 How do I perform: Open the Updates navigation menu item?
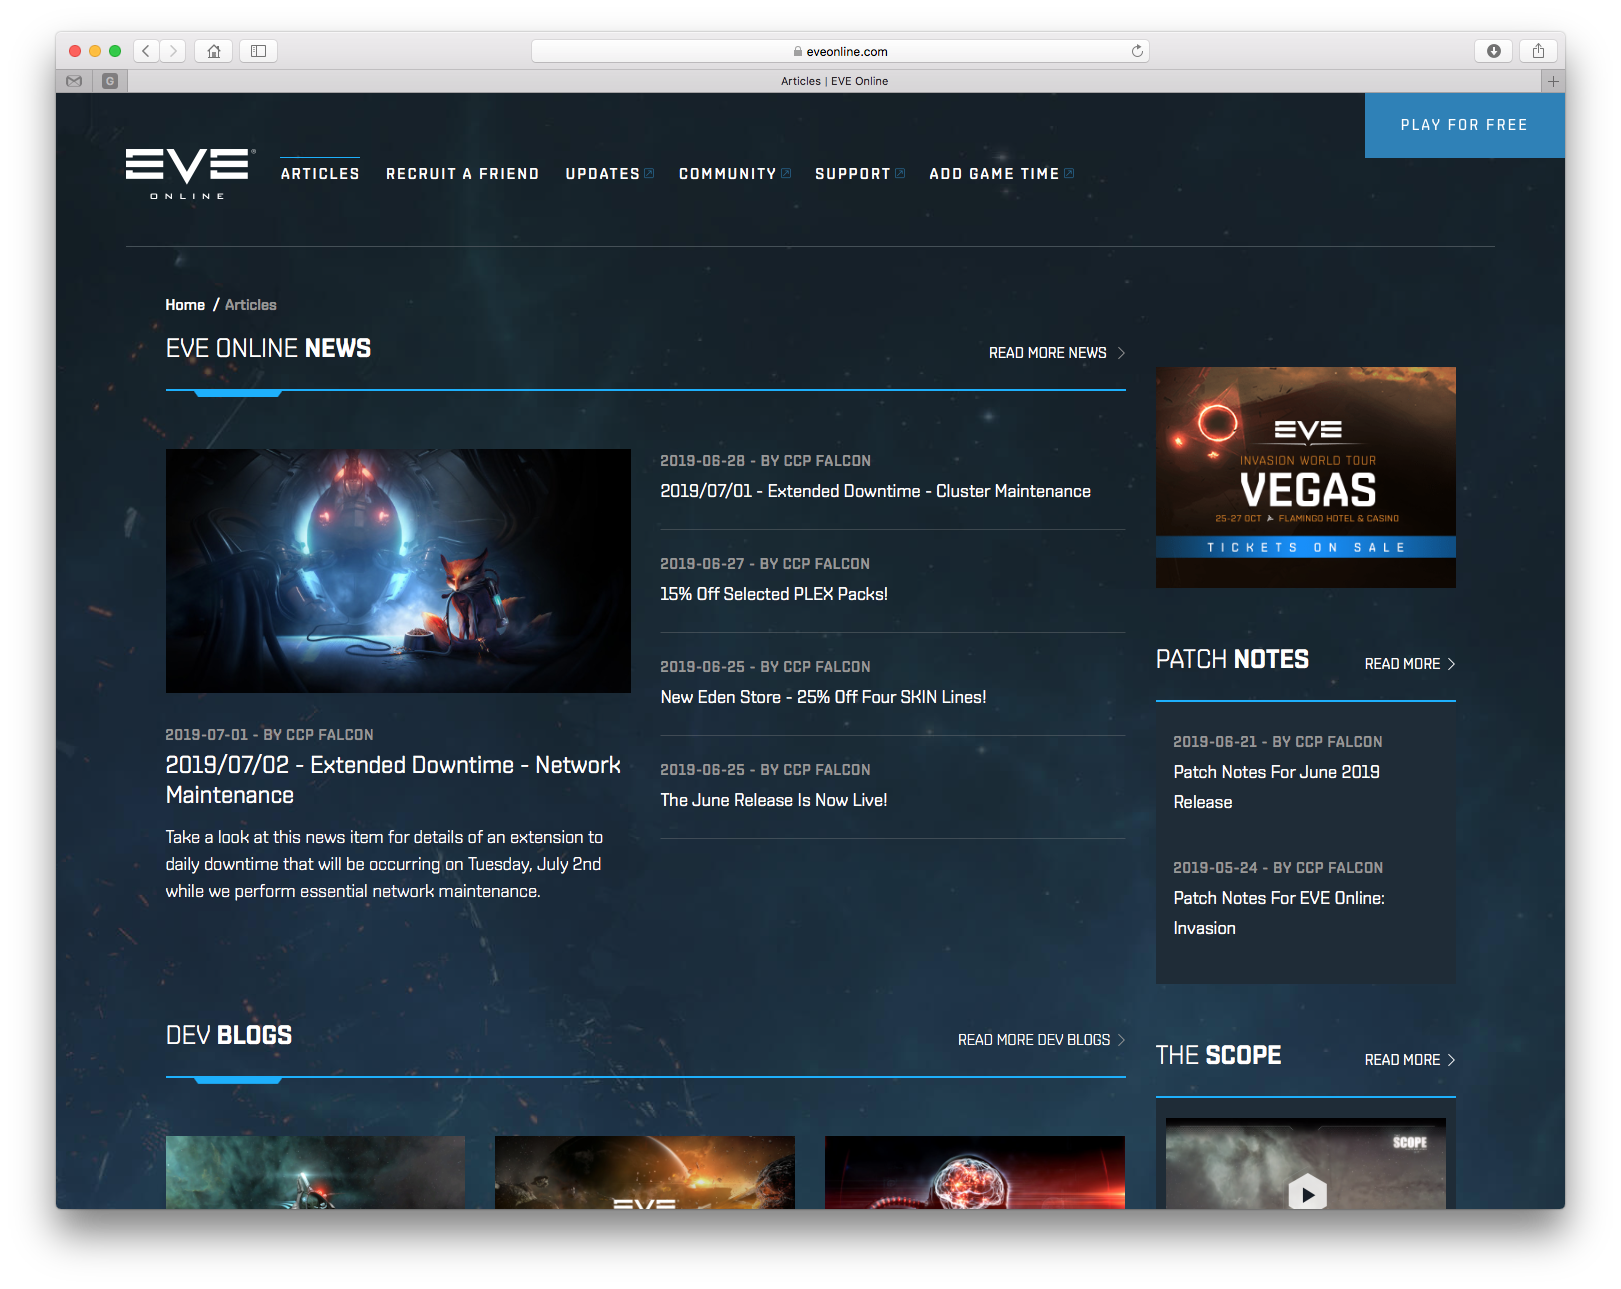coord(603,174)
